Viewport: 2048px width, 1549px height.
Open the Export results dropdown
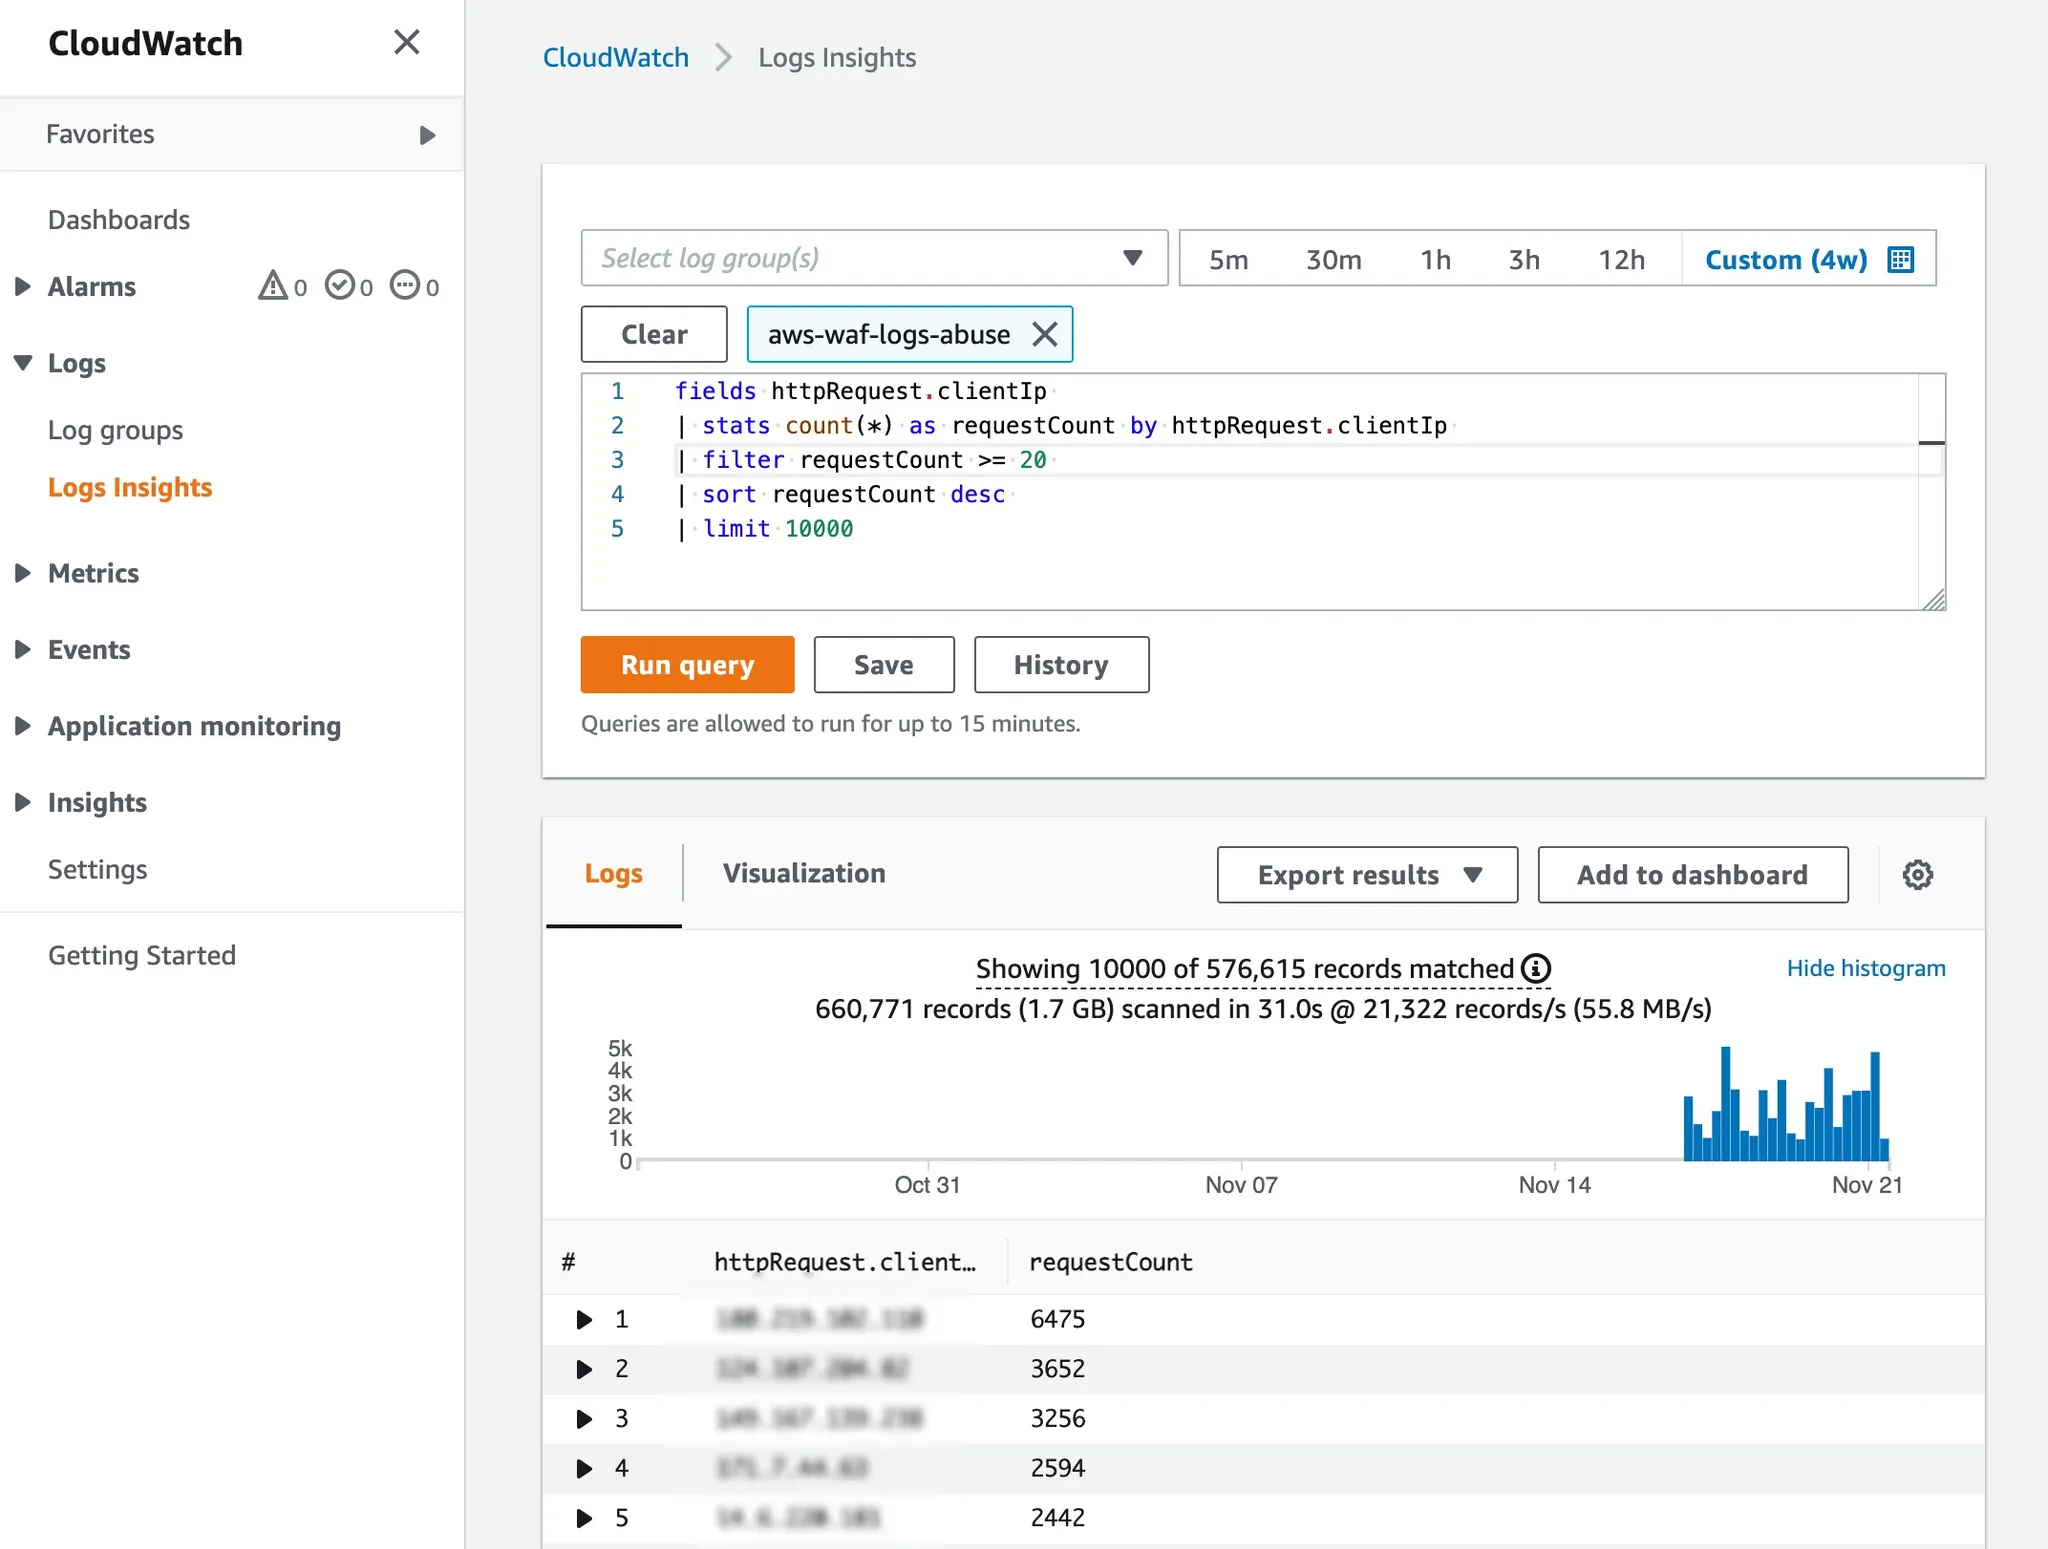[x=1366, y=875]
